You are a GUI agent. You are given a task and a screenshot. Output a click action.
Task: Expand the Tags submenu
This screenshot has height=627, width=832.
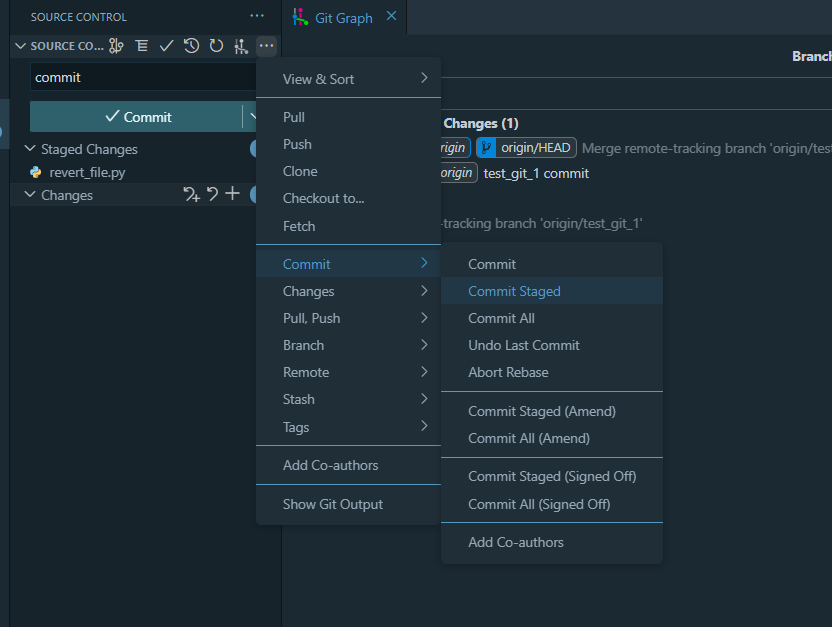[424, 426]
